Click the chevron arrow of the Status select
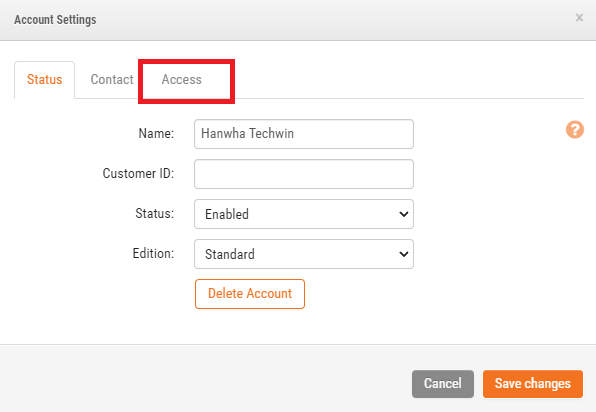The image size is (596, 412). click(404, 214)
